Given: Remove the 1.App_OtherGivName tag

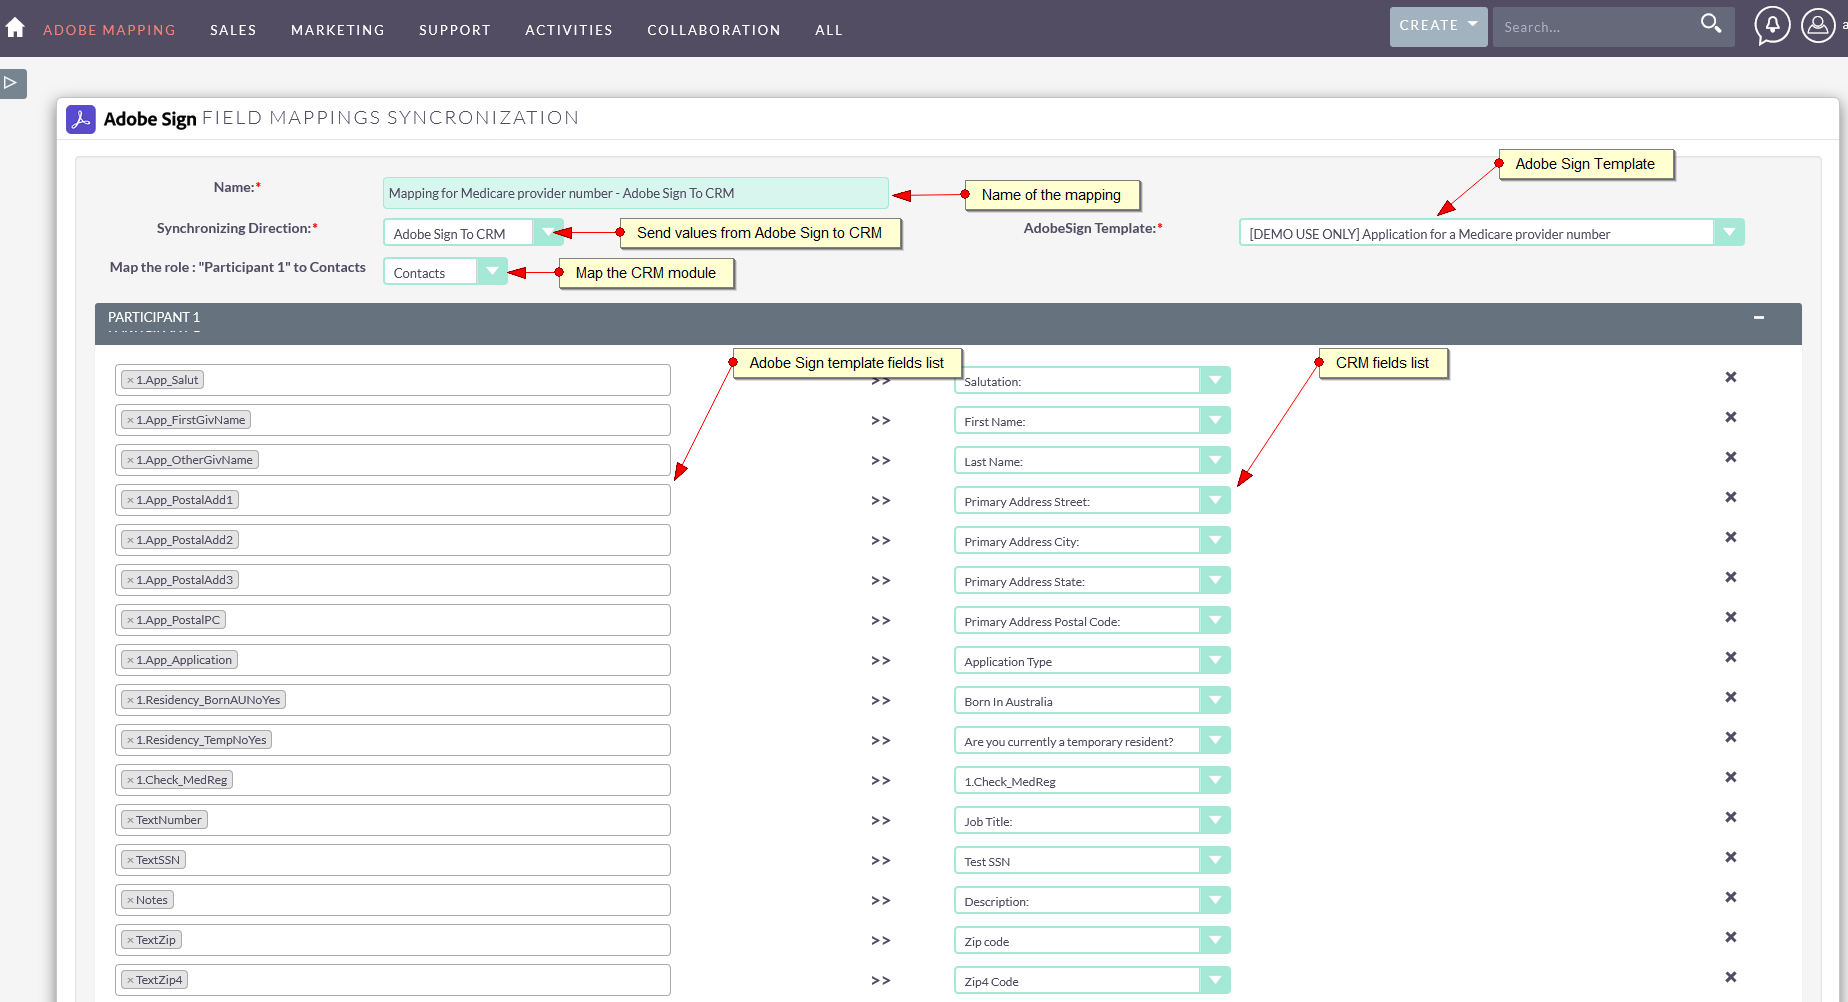Looking at the screenshot, I should pos(130,460).
